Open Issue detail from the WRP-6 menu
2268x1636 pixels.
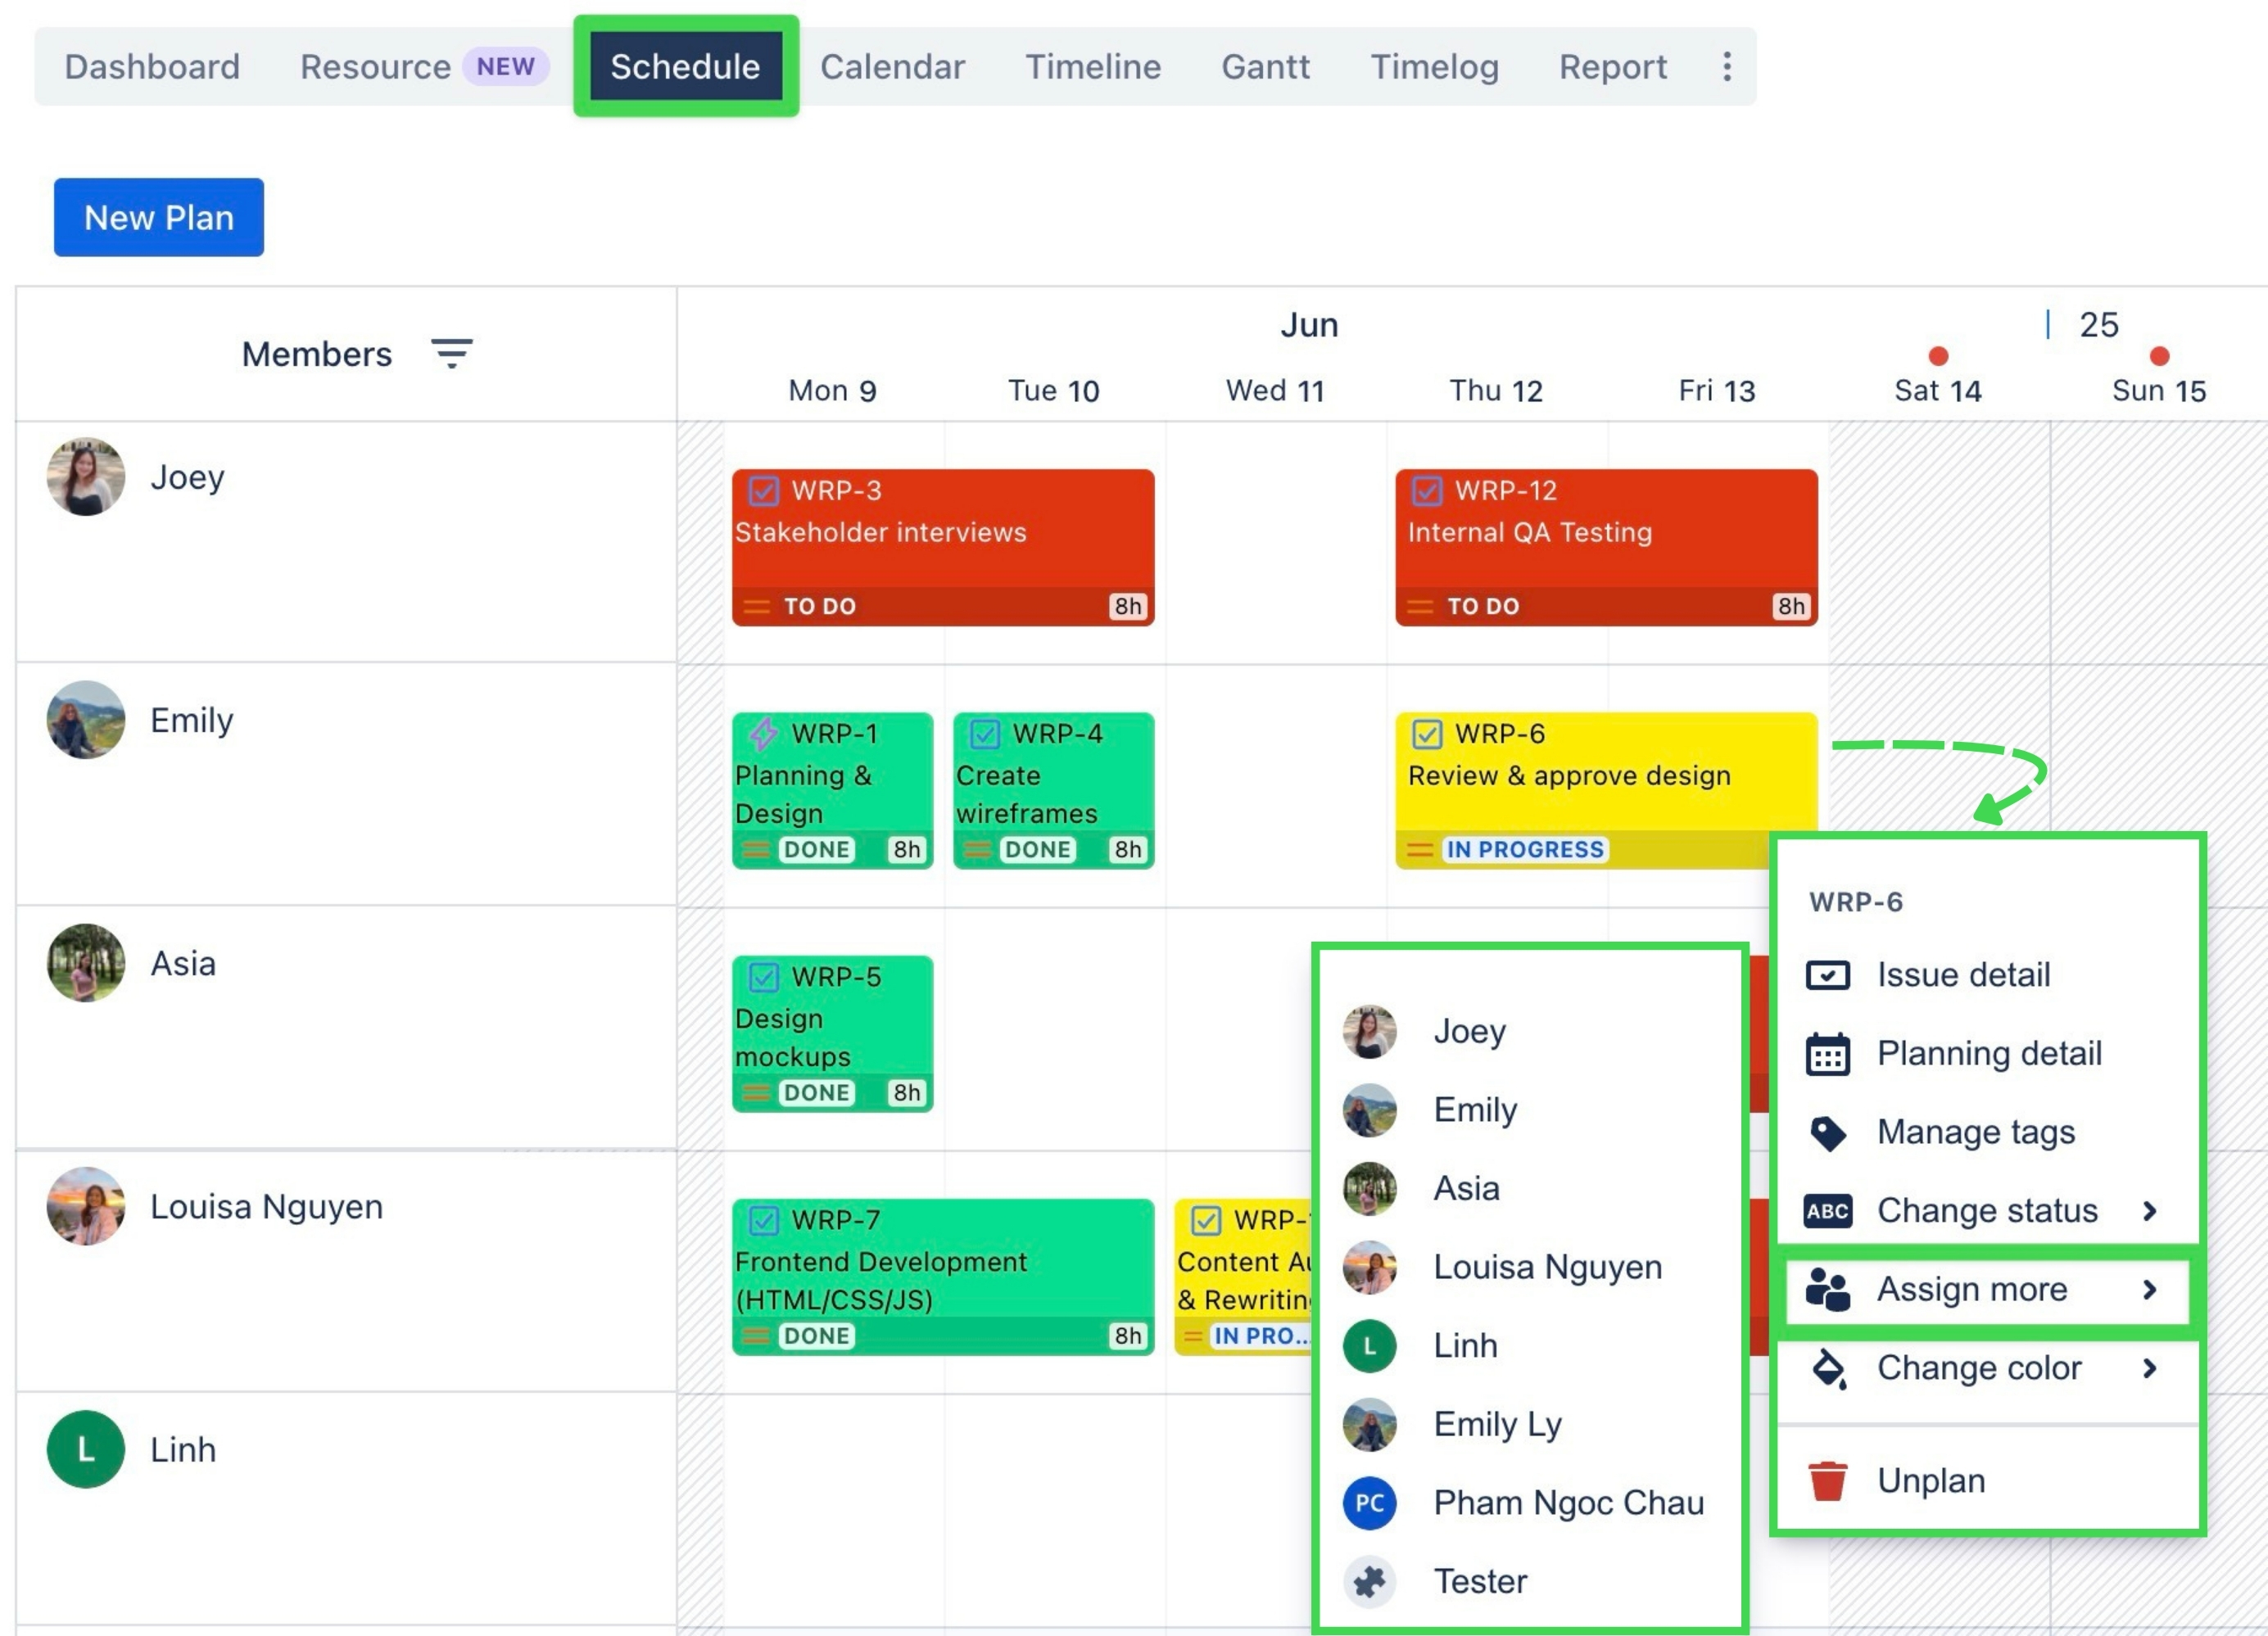1962,974
